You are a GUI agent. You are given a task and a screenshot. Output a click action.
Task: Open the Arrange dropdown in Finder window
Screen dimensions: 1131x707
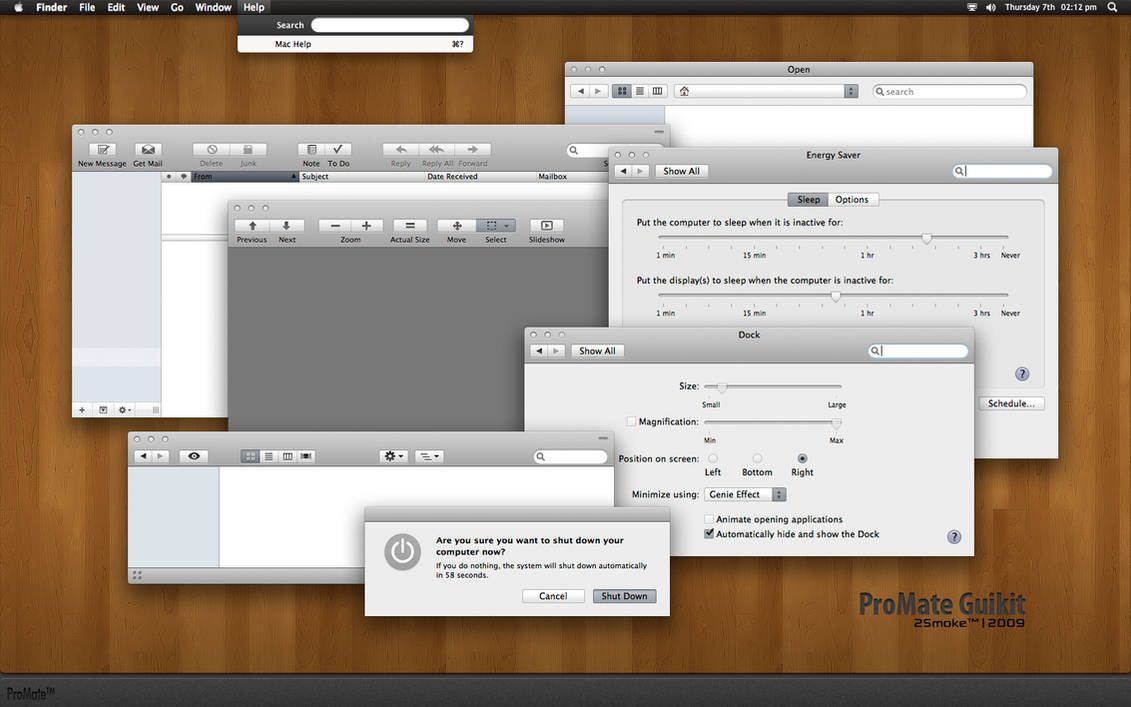pos(429,456)
